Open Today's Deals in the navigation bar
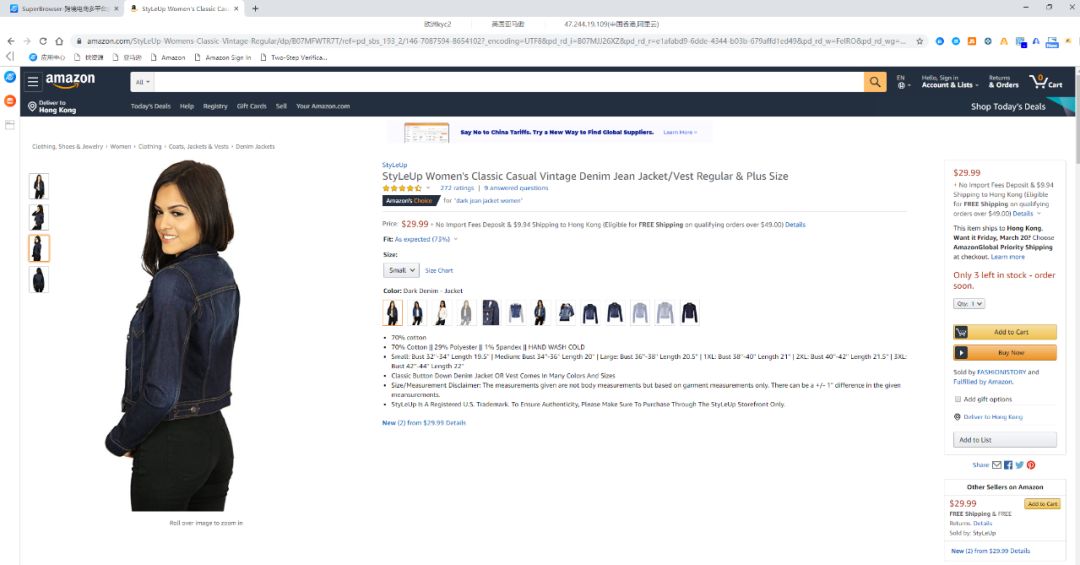Image resolution: width=1080 pixels, height=565 pixels. pyautogui.click(x=151, y=106)
